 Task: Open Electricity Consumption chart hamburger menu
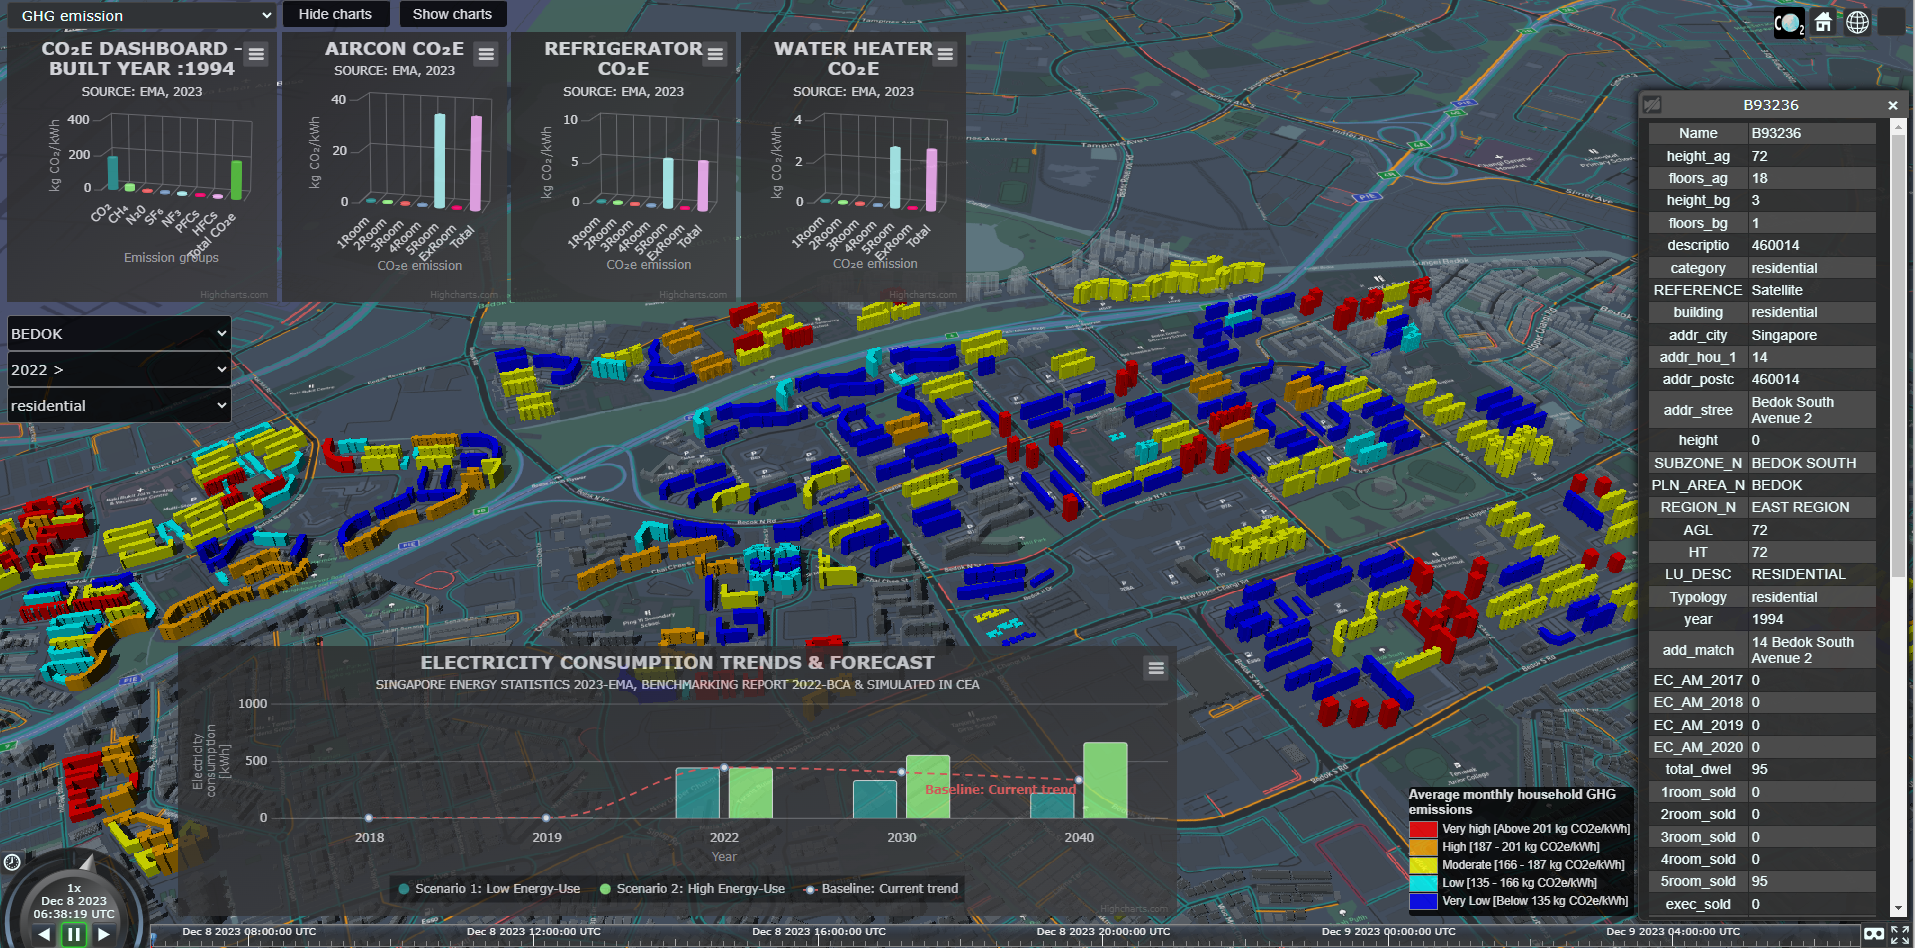(x=1156, y=668)
